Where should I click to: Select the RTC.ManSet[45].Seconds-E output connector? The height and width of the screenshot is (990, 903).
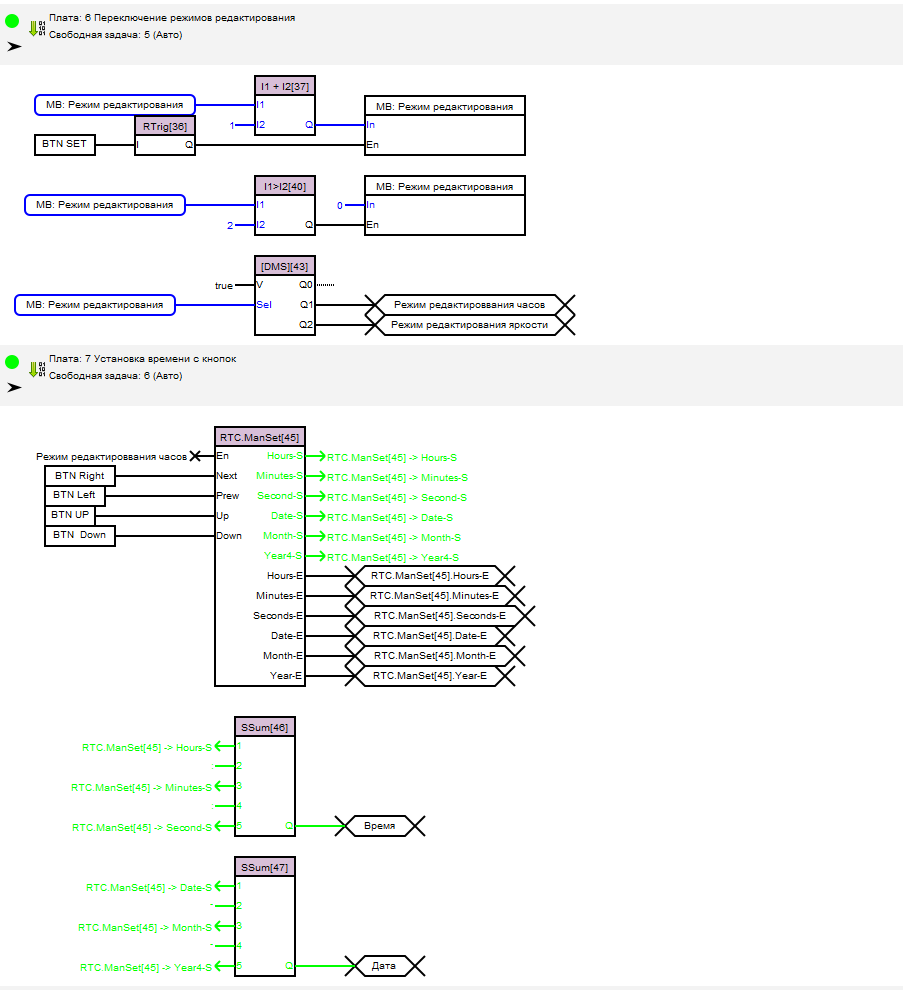[440, 616]
